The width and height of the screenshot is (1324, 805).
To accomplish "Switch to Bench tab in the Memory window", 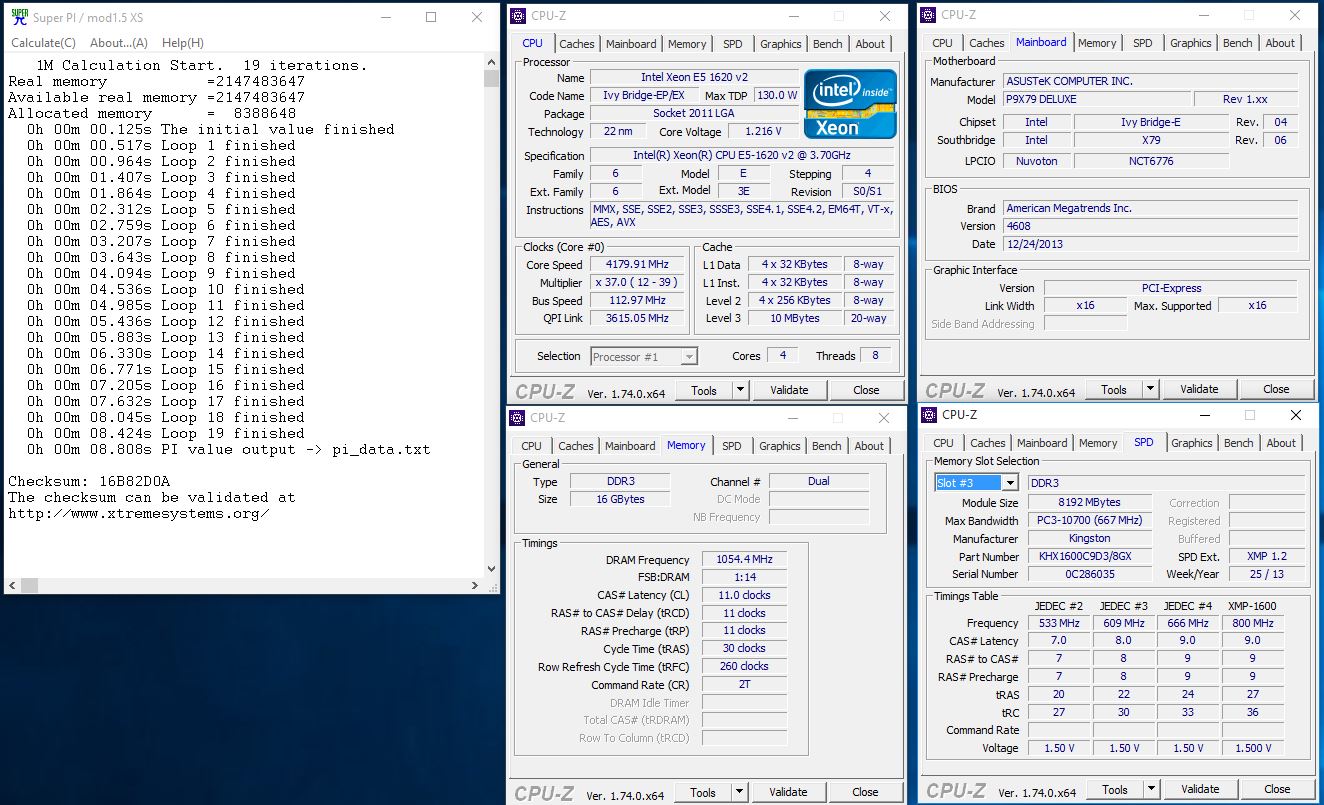I will tap(827, 446).
